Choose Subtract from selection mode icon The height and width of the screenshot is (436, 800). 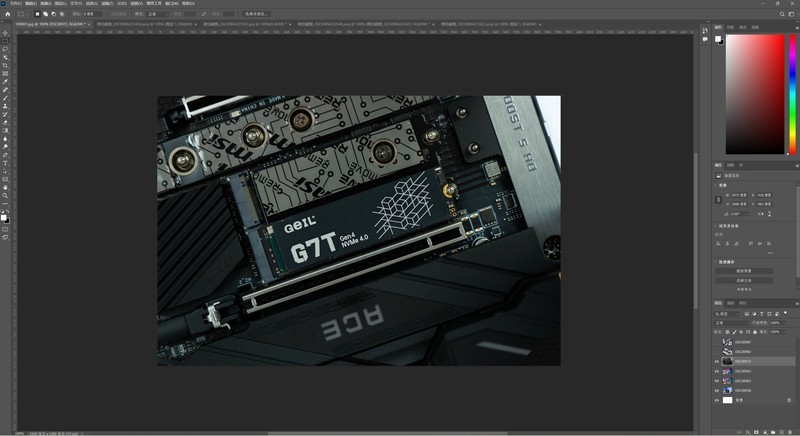[54, 14]
